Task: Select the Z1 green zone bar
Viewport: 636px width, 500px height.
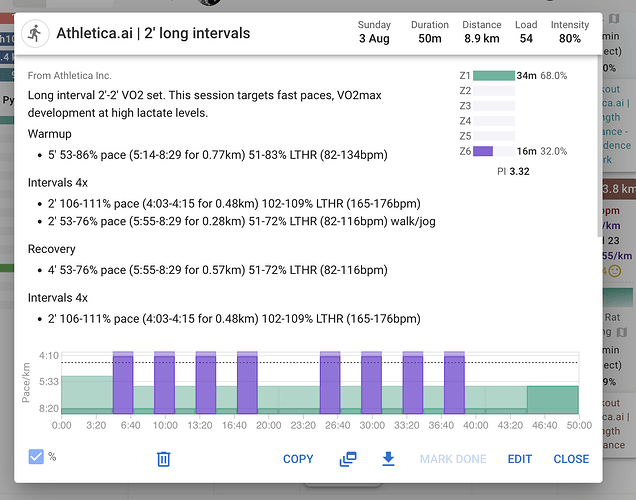Action: pyautogui.click(x=494, y=75)
